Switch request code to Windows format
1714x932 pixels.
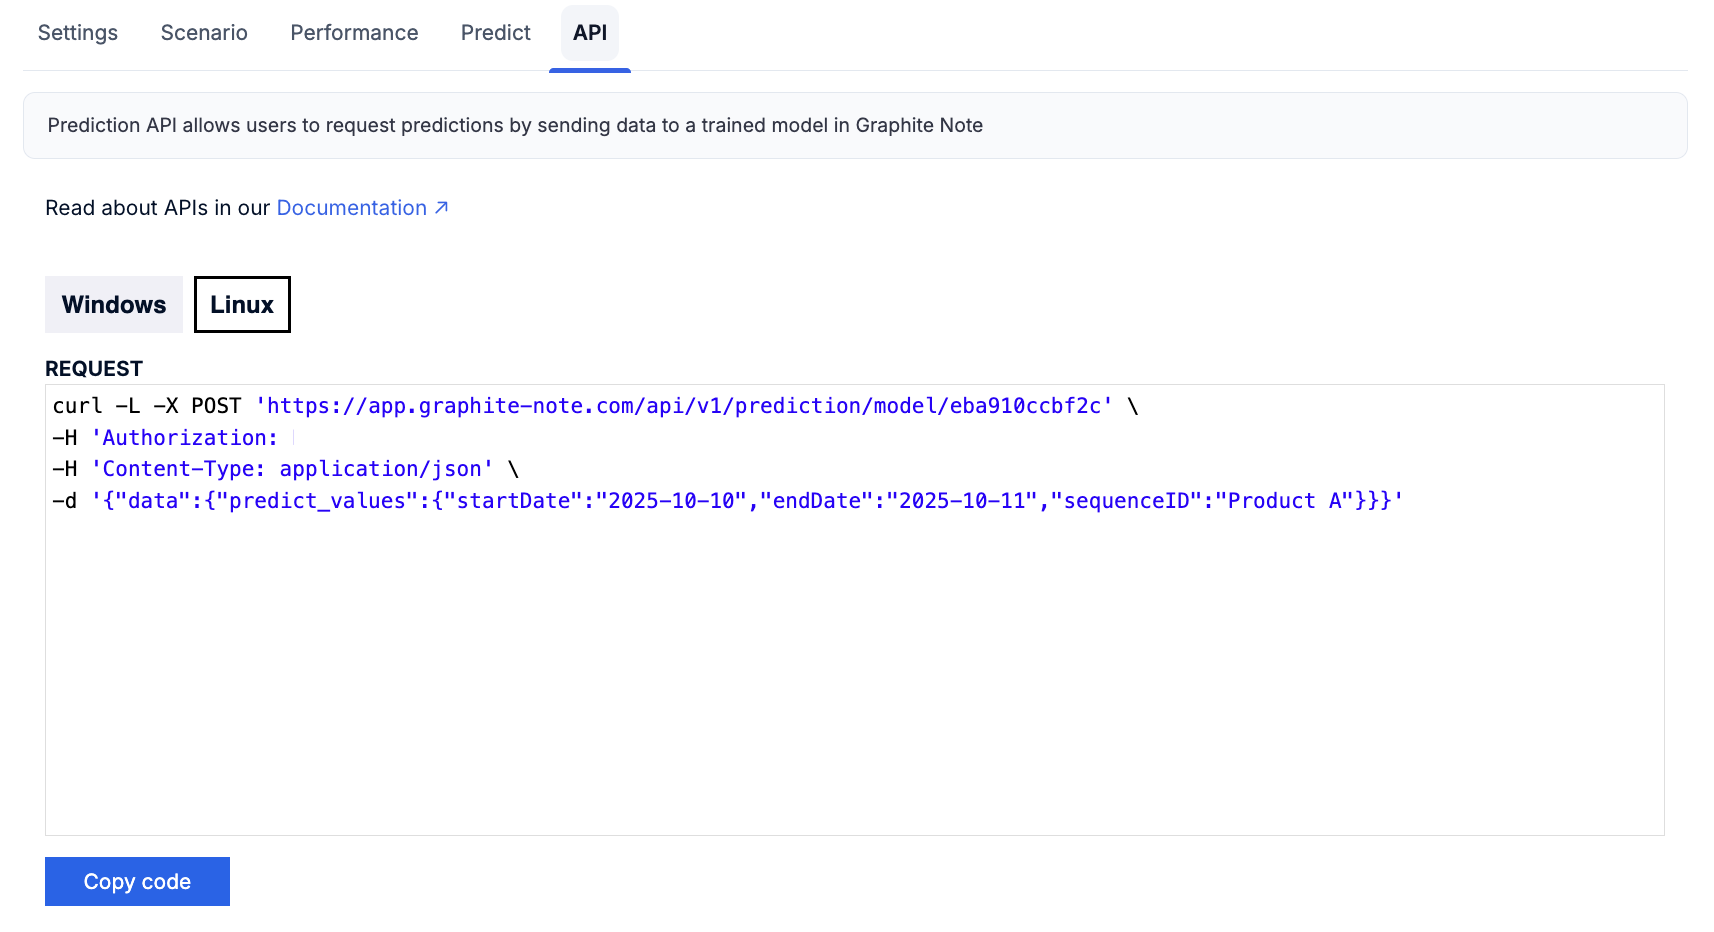click(x=114, y=305)
